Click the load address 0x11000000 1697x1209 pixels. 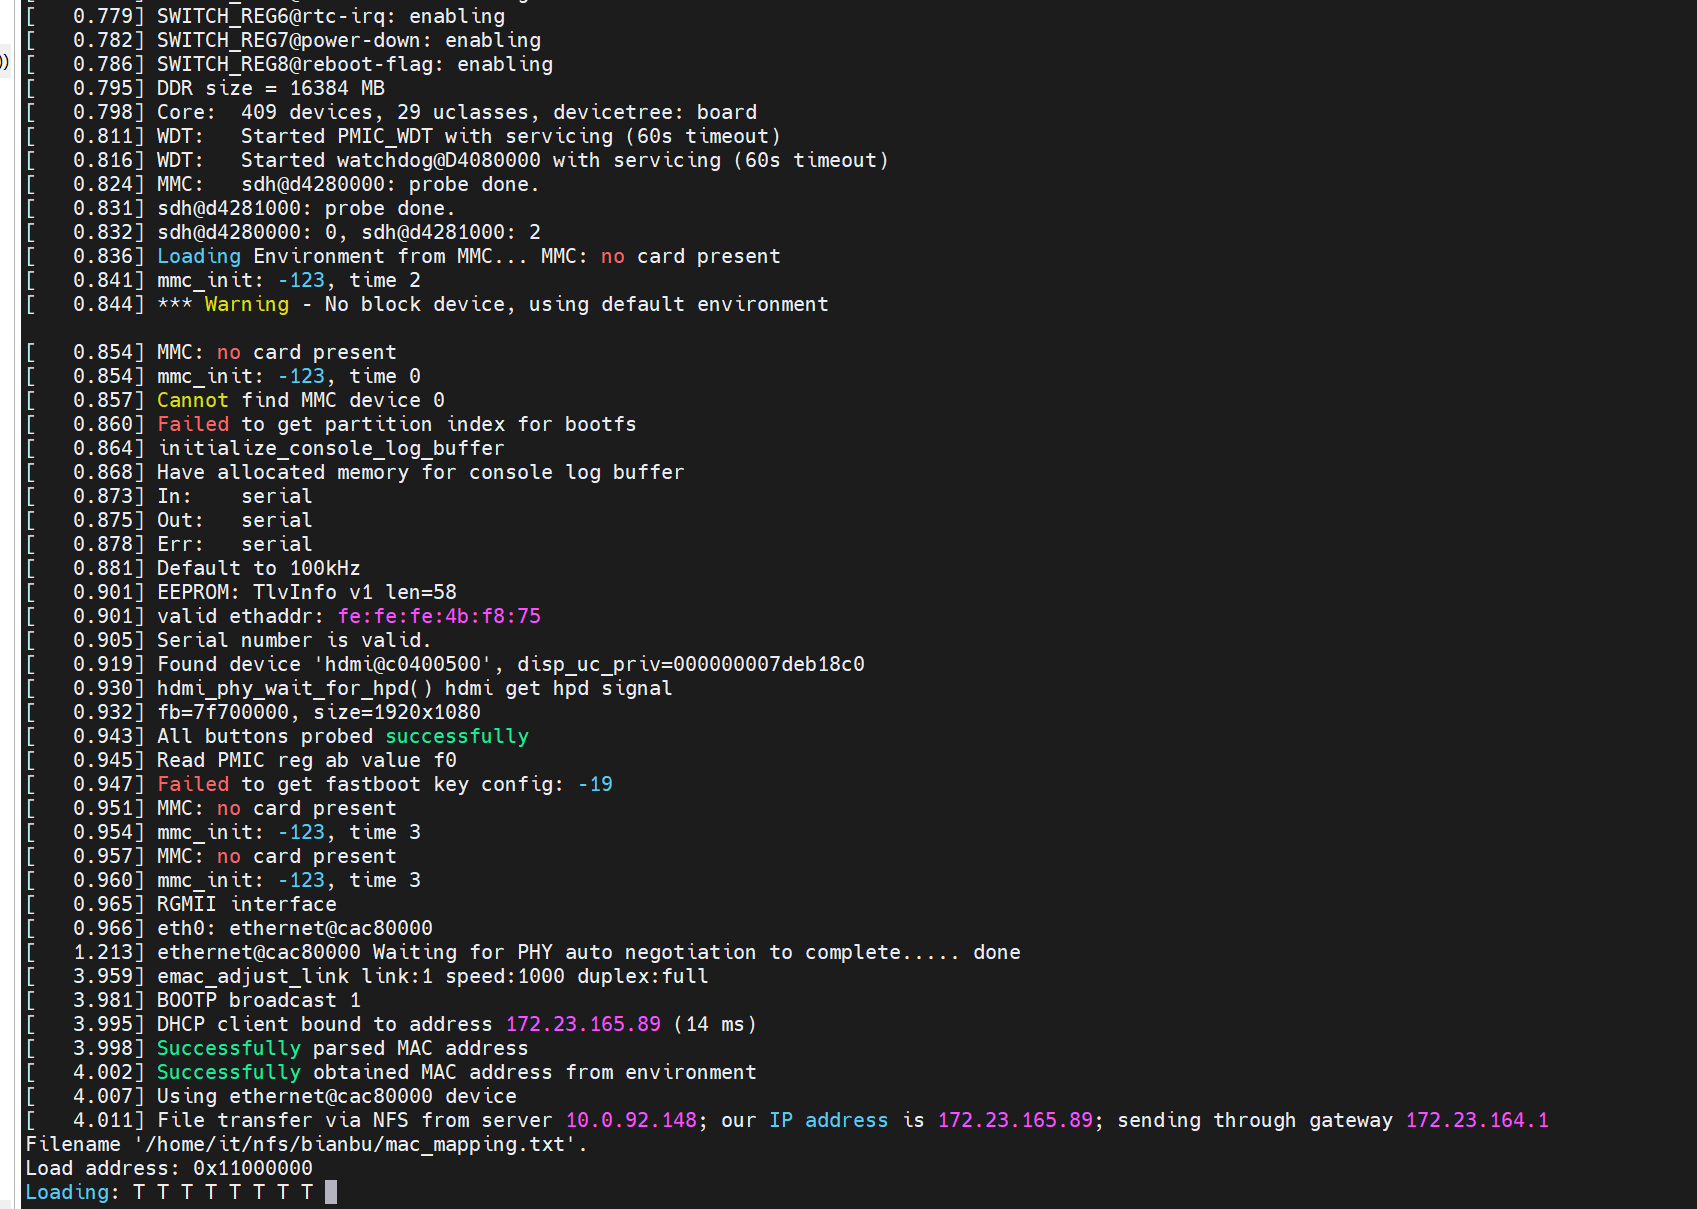pos(252,1168)
